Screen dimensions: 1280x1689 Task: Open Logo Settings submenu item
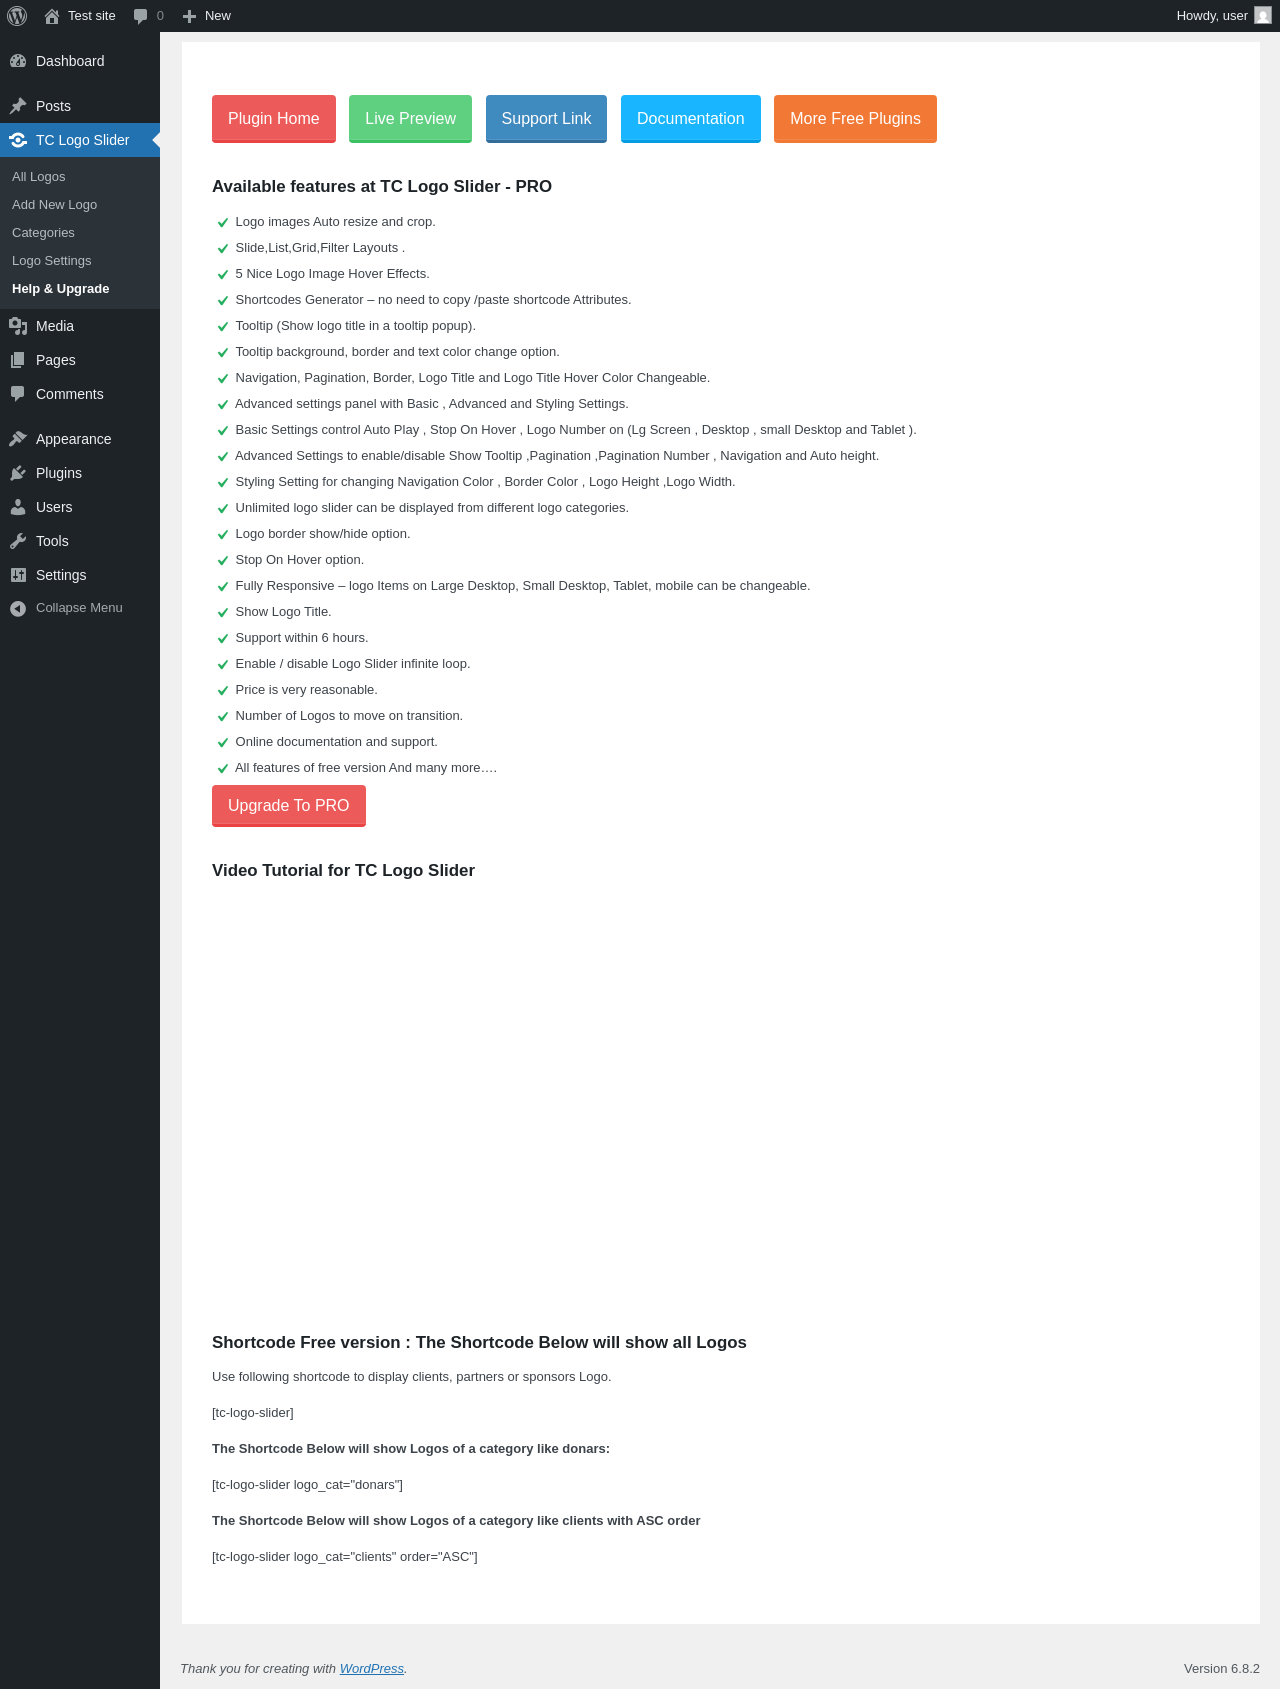coord(52,261)
